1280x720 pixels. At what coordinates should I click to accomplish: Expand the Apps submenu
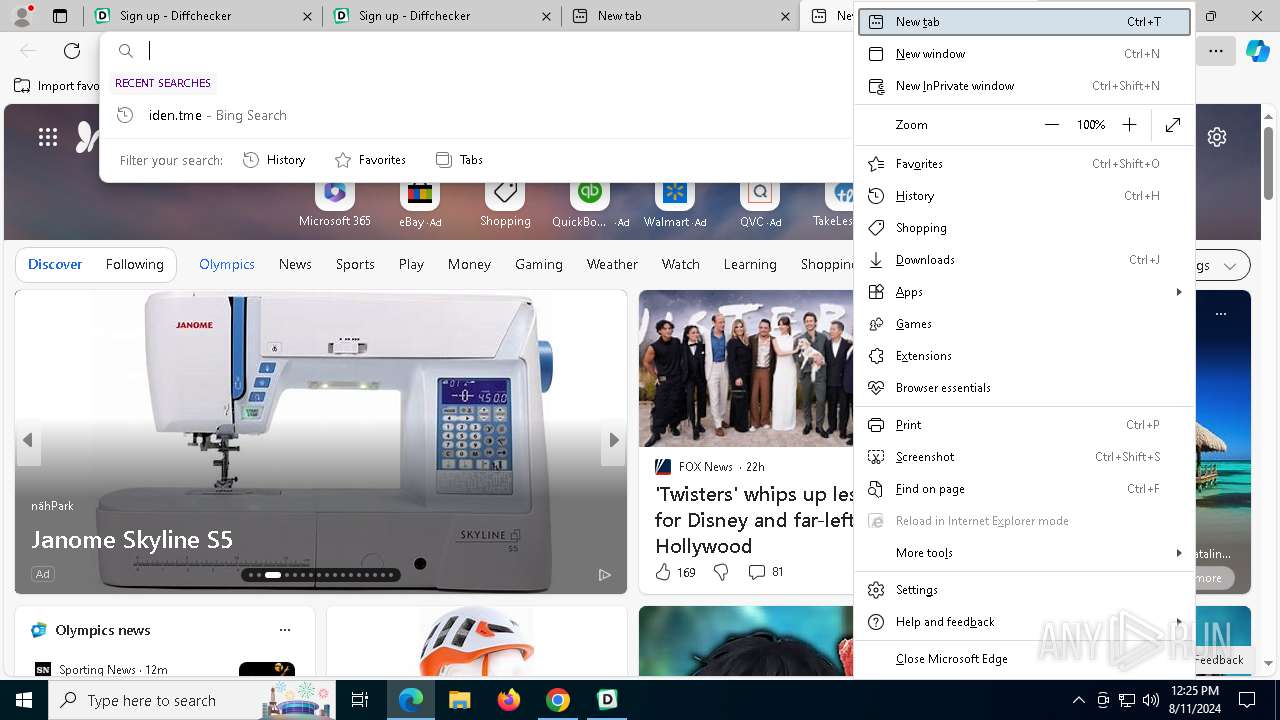coord(1025,292)
